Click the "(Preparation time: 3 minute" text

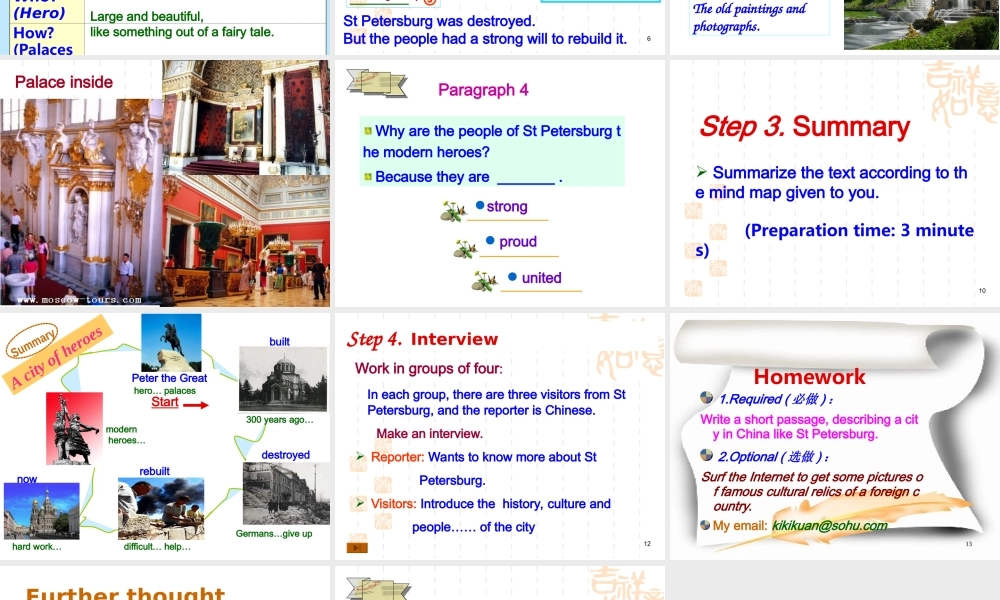point(859,230)
